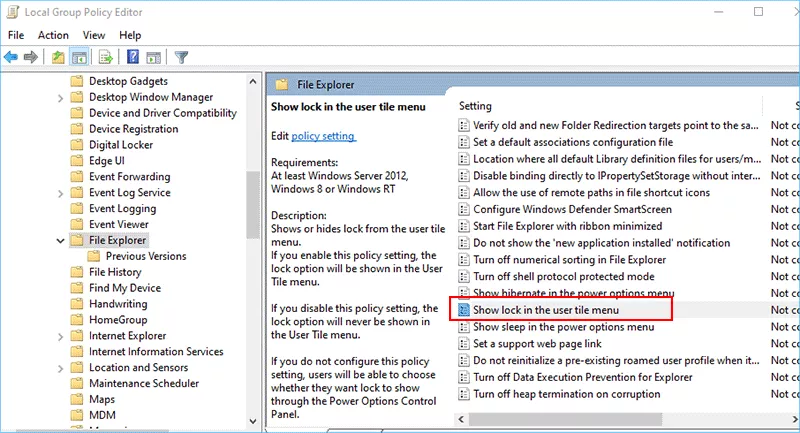Click the blue Back arrow in toolbar

[12, 57]
